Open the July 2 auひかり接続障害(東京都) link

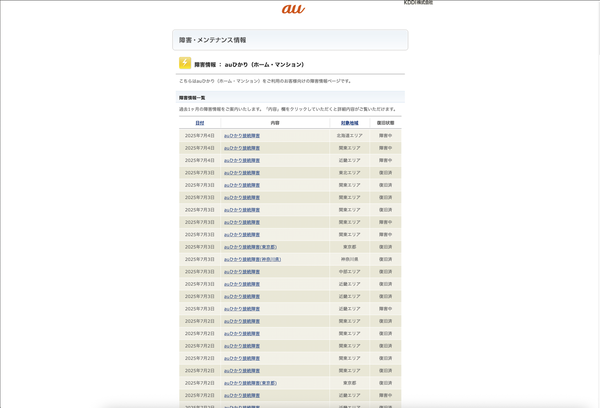[x=250, y=383]
